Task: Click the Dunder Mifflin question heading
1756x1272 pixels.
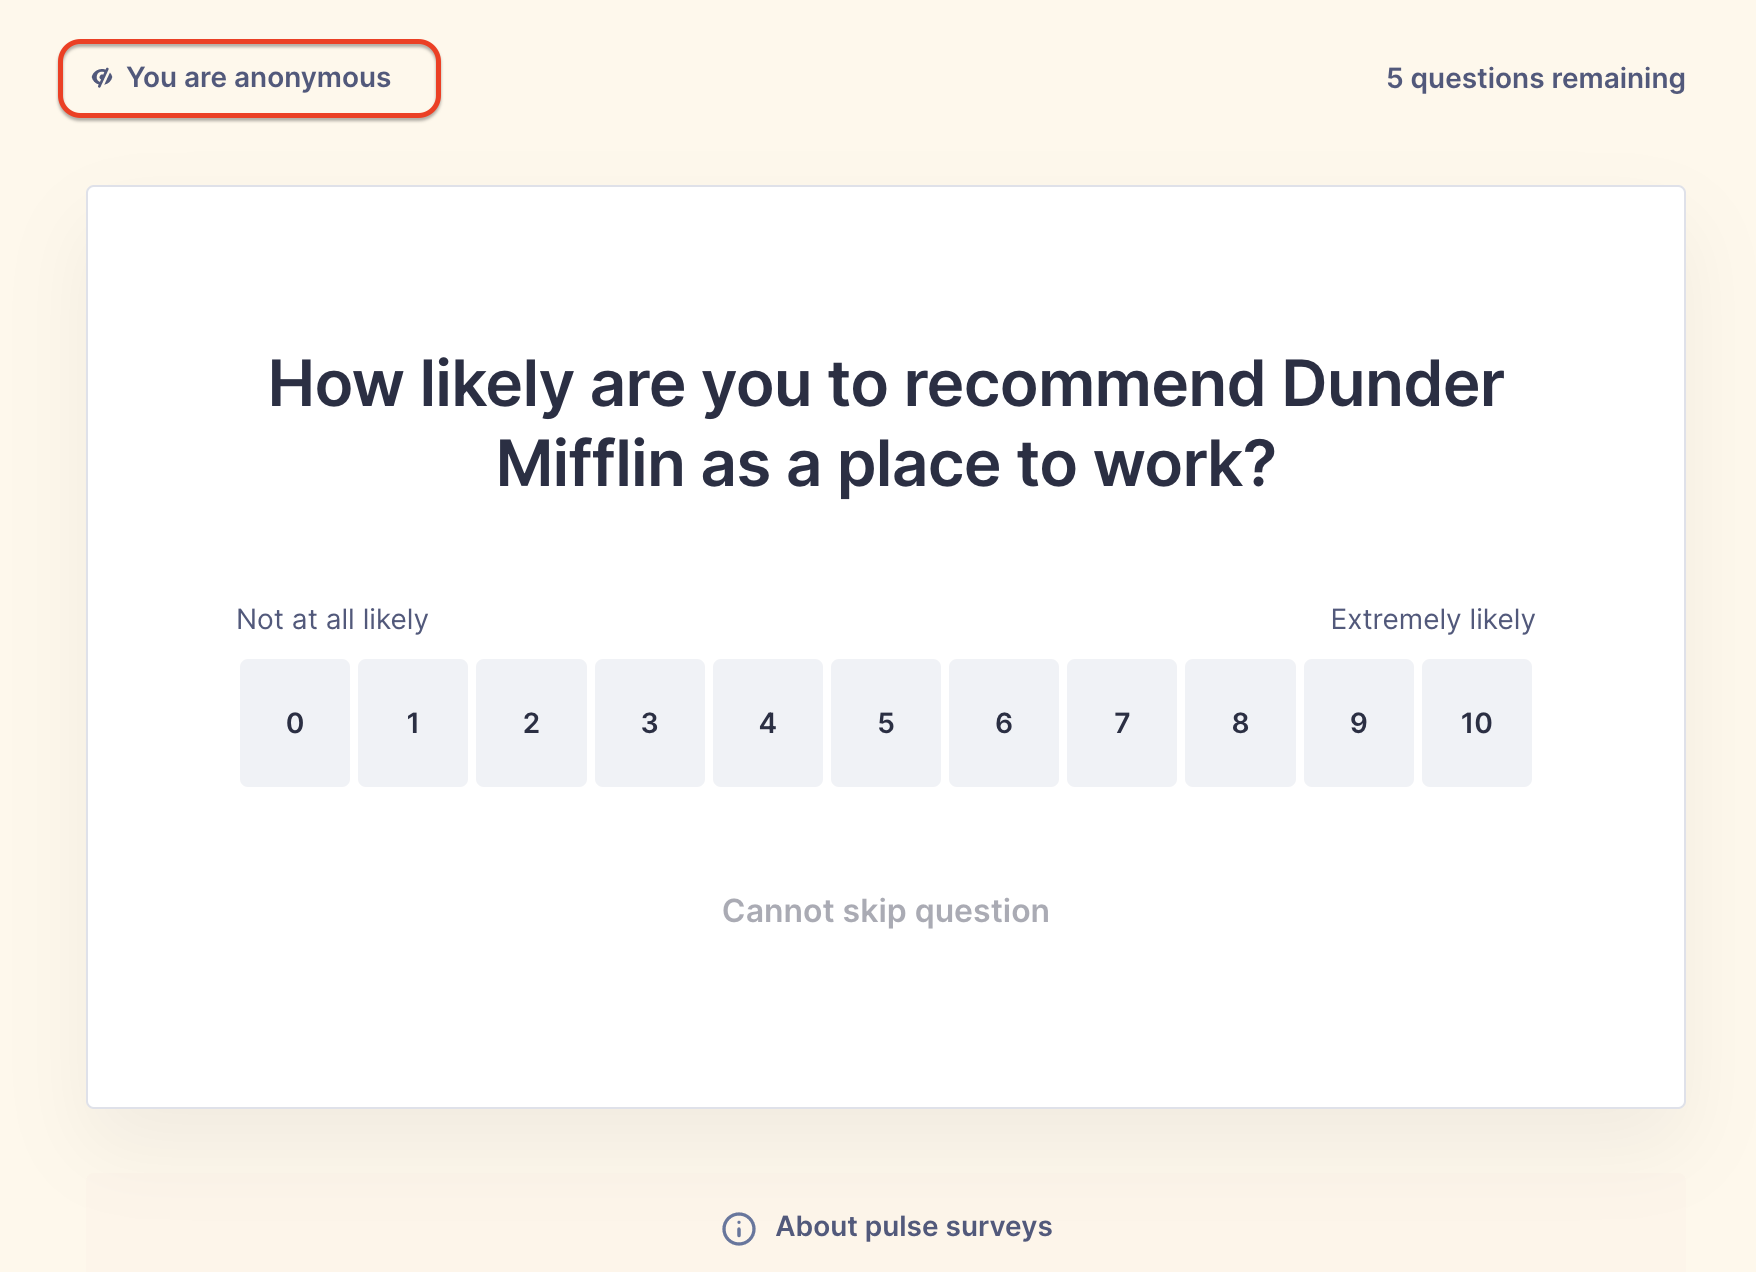Action: [x=886, y=424]
